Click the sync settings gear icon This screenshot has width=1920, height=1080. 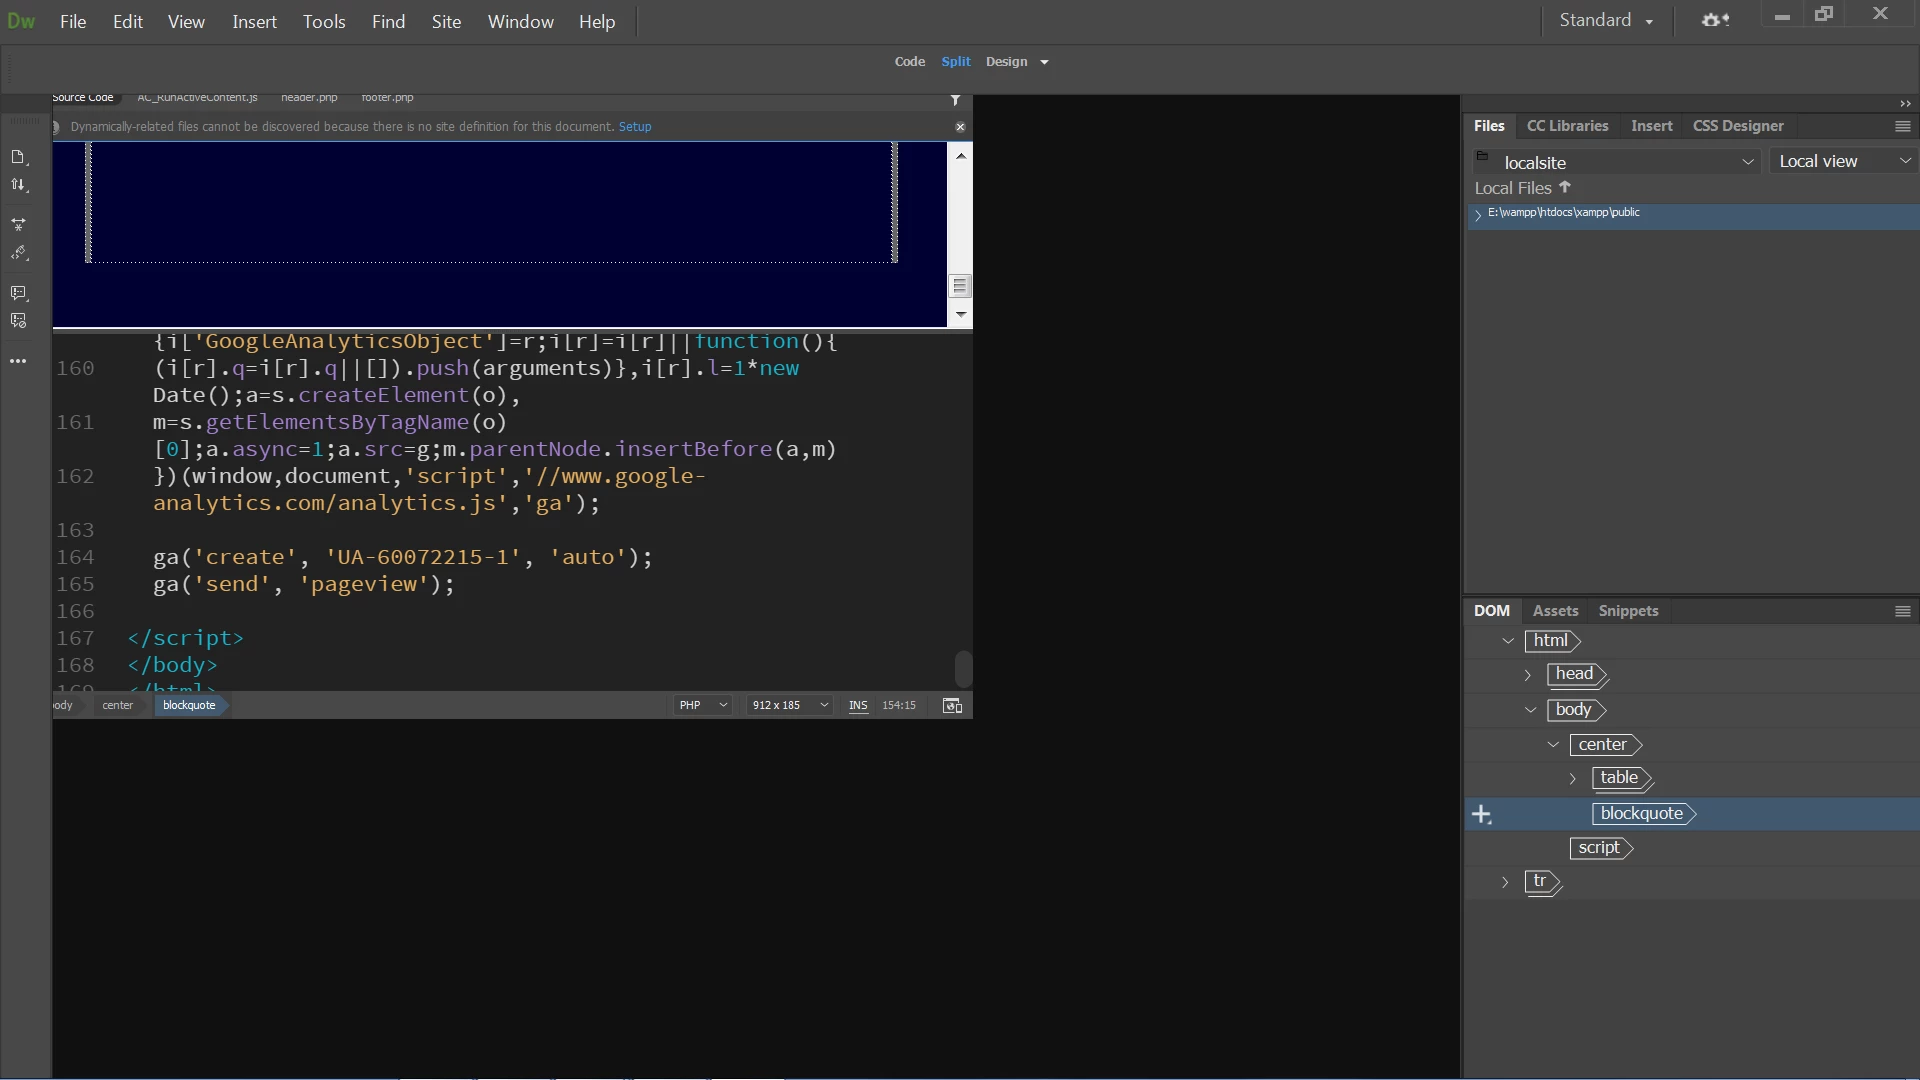click(x=1715, y=20)
